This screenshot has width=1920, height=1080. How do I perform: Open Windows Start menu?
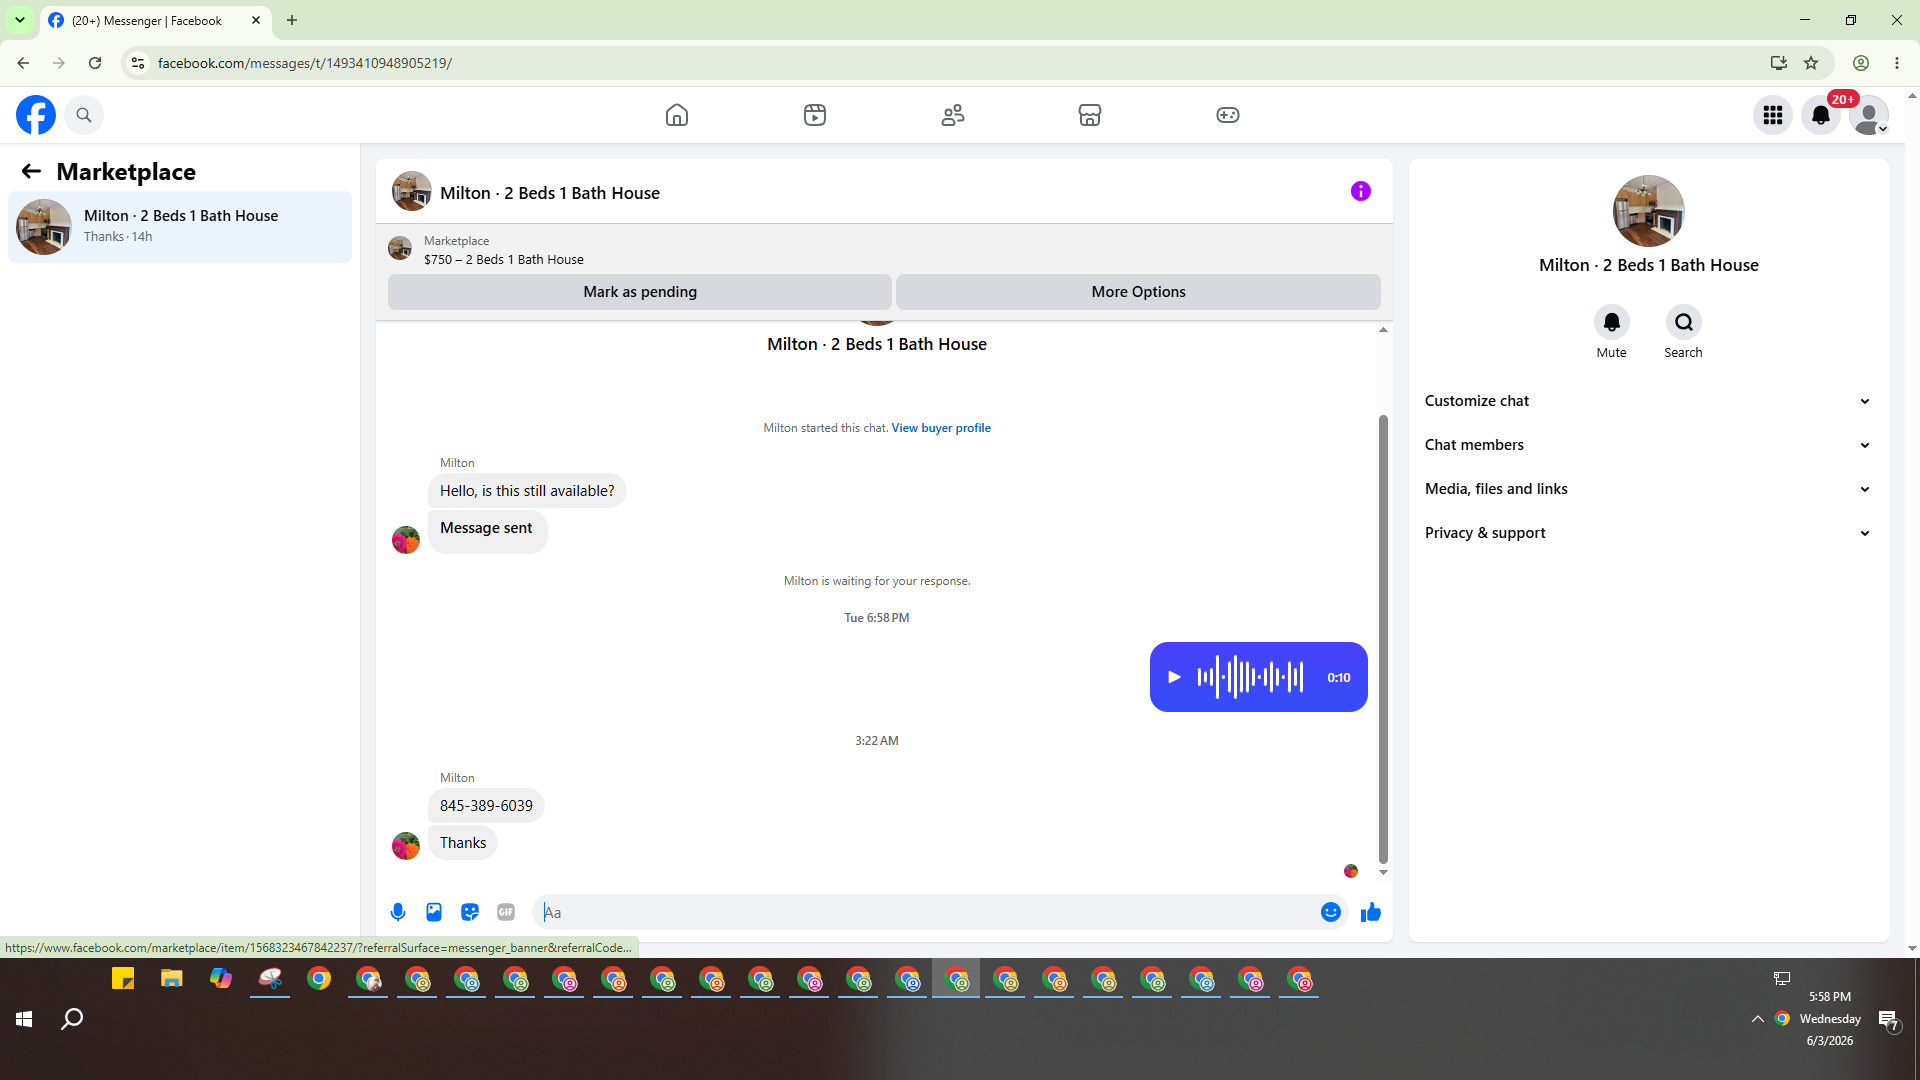[24, 1019]
